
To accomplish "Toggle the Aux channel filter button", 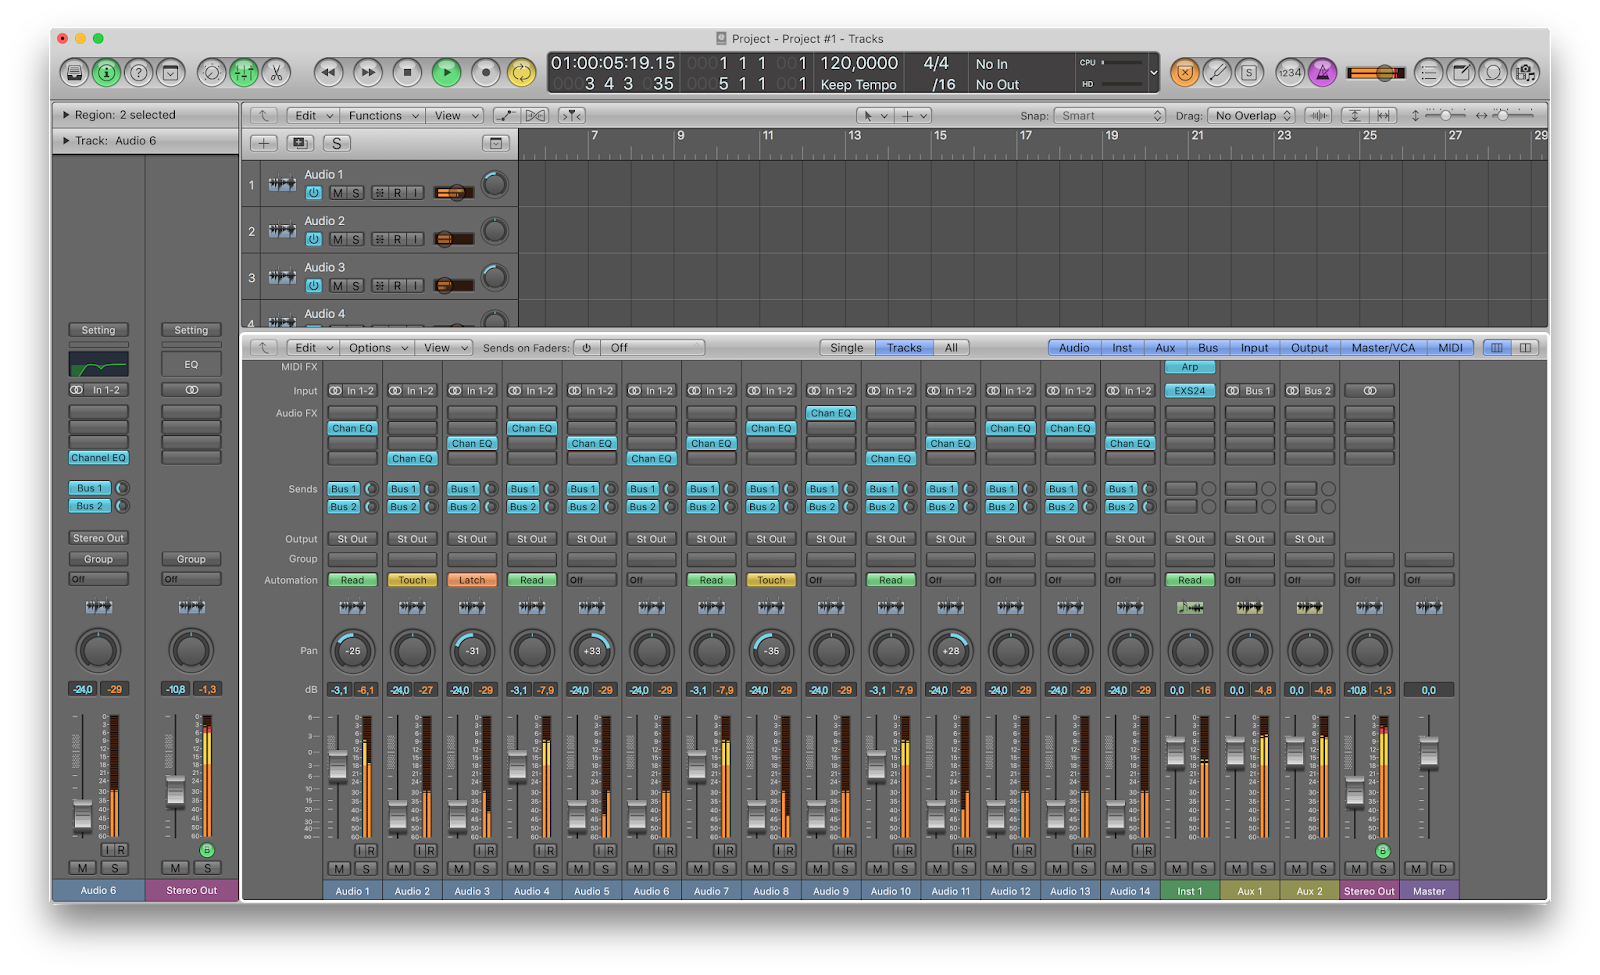I will [1165, 348].
